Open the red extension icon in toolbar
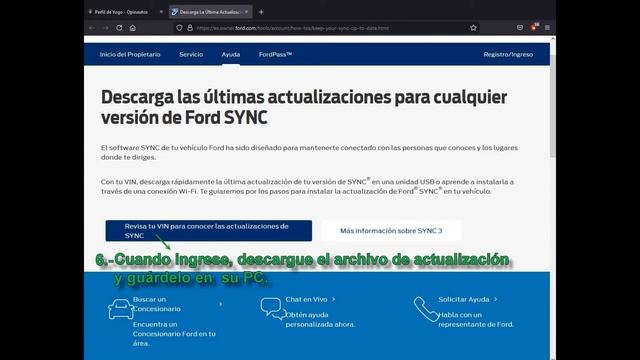 click(x=534, y=27)
